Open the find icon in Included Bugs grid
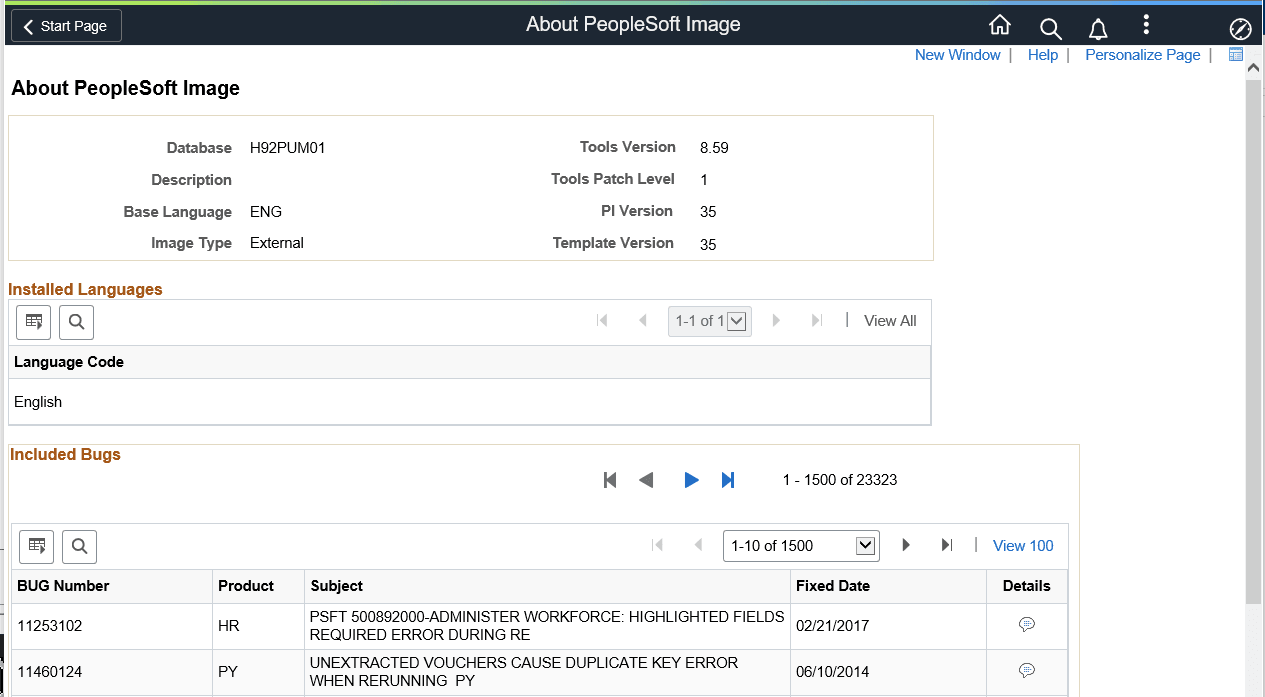The width and height of the screenshot is (1265, 697). pos(79,546)
